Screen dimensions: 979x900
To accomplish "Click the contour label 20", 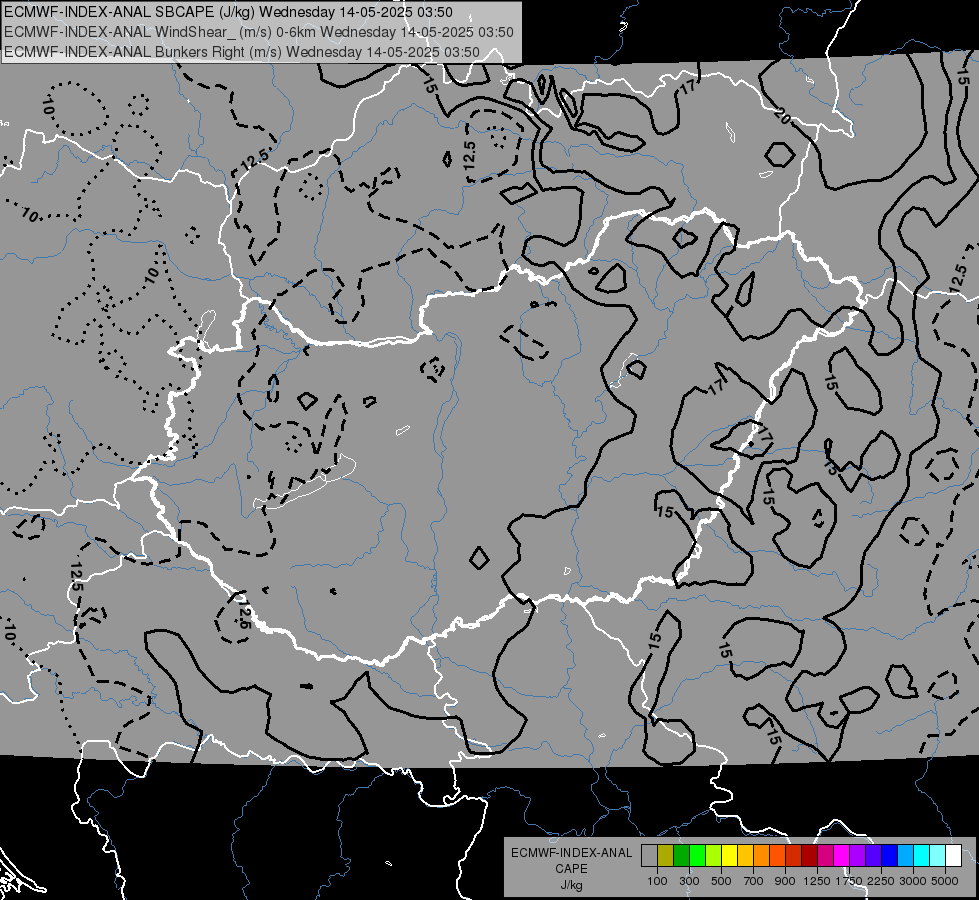I will 782,115.
